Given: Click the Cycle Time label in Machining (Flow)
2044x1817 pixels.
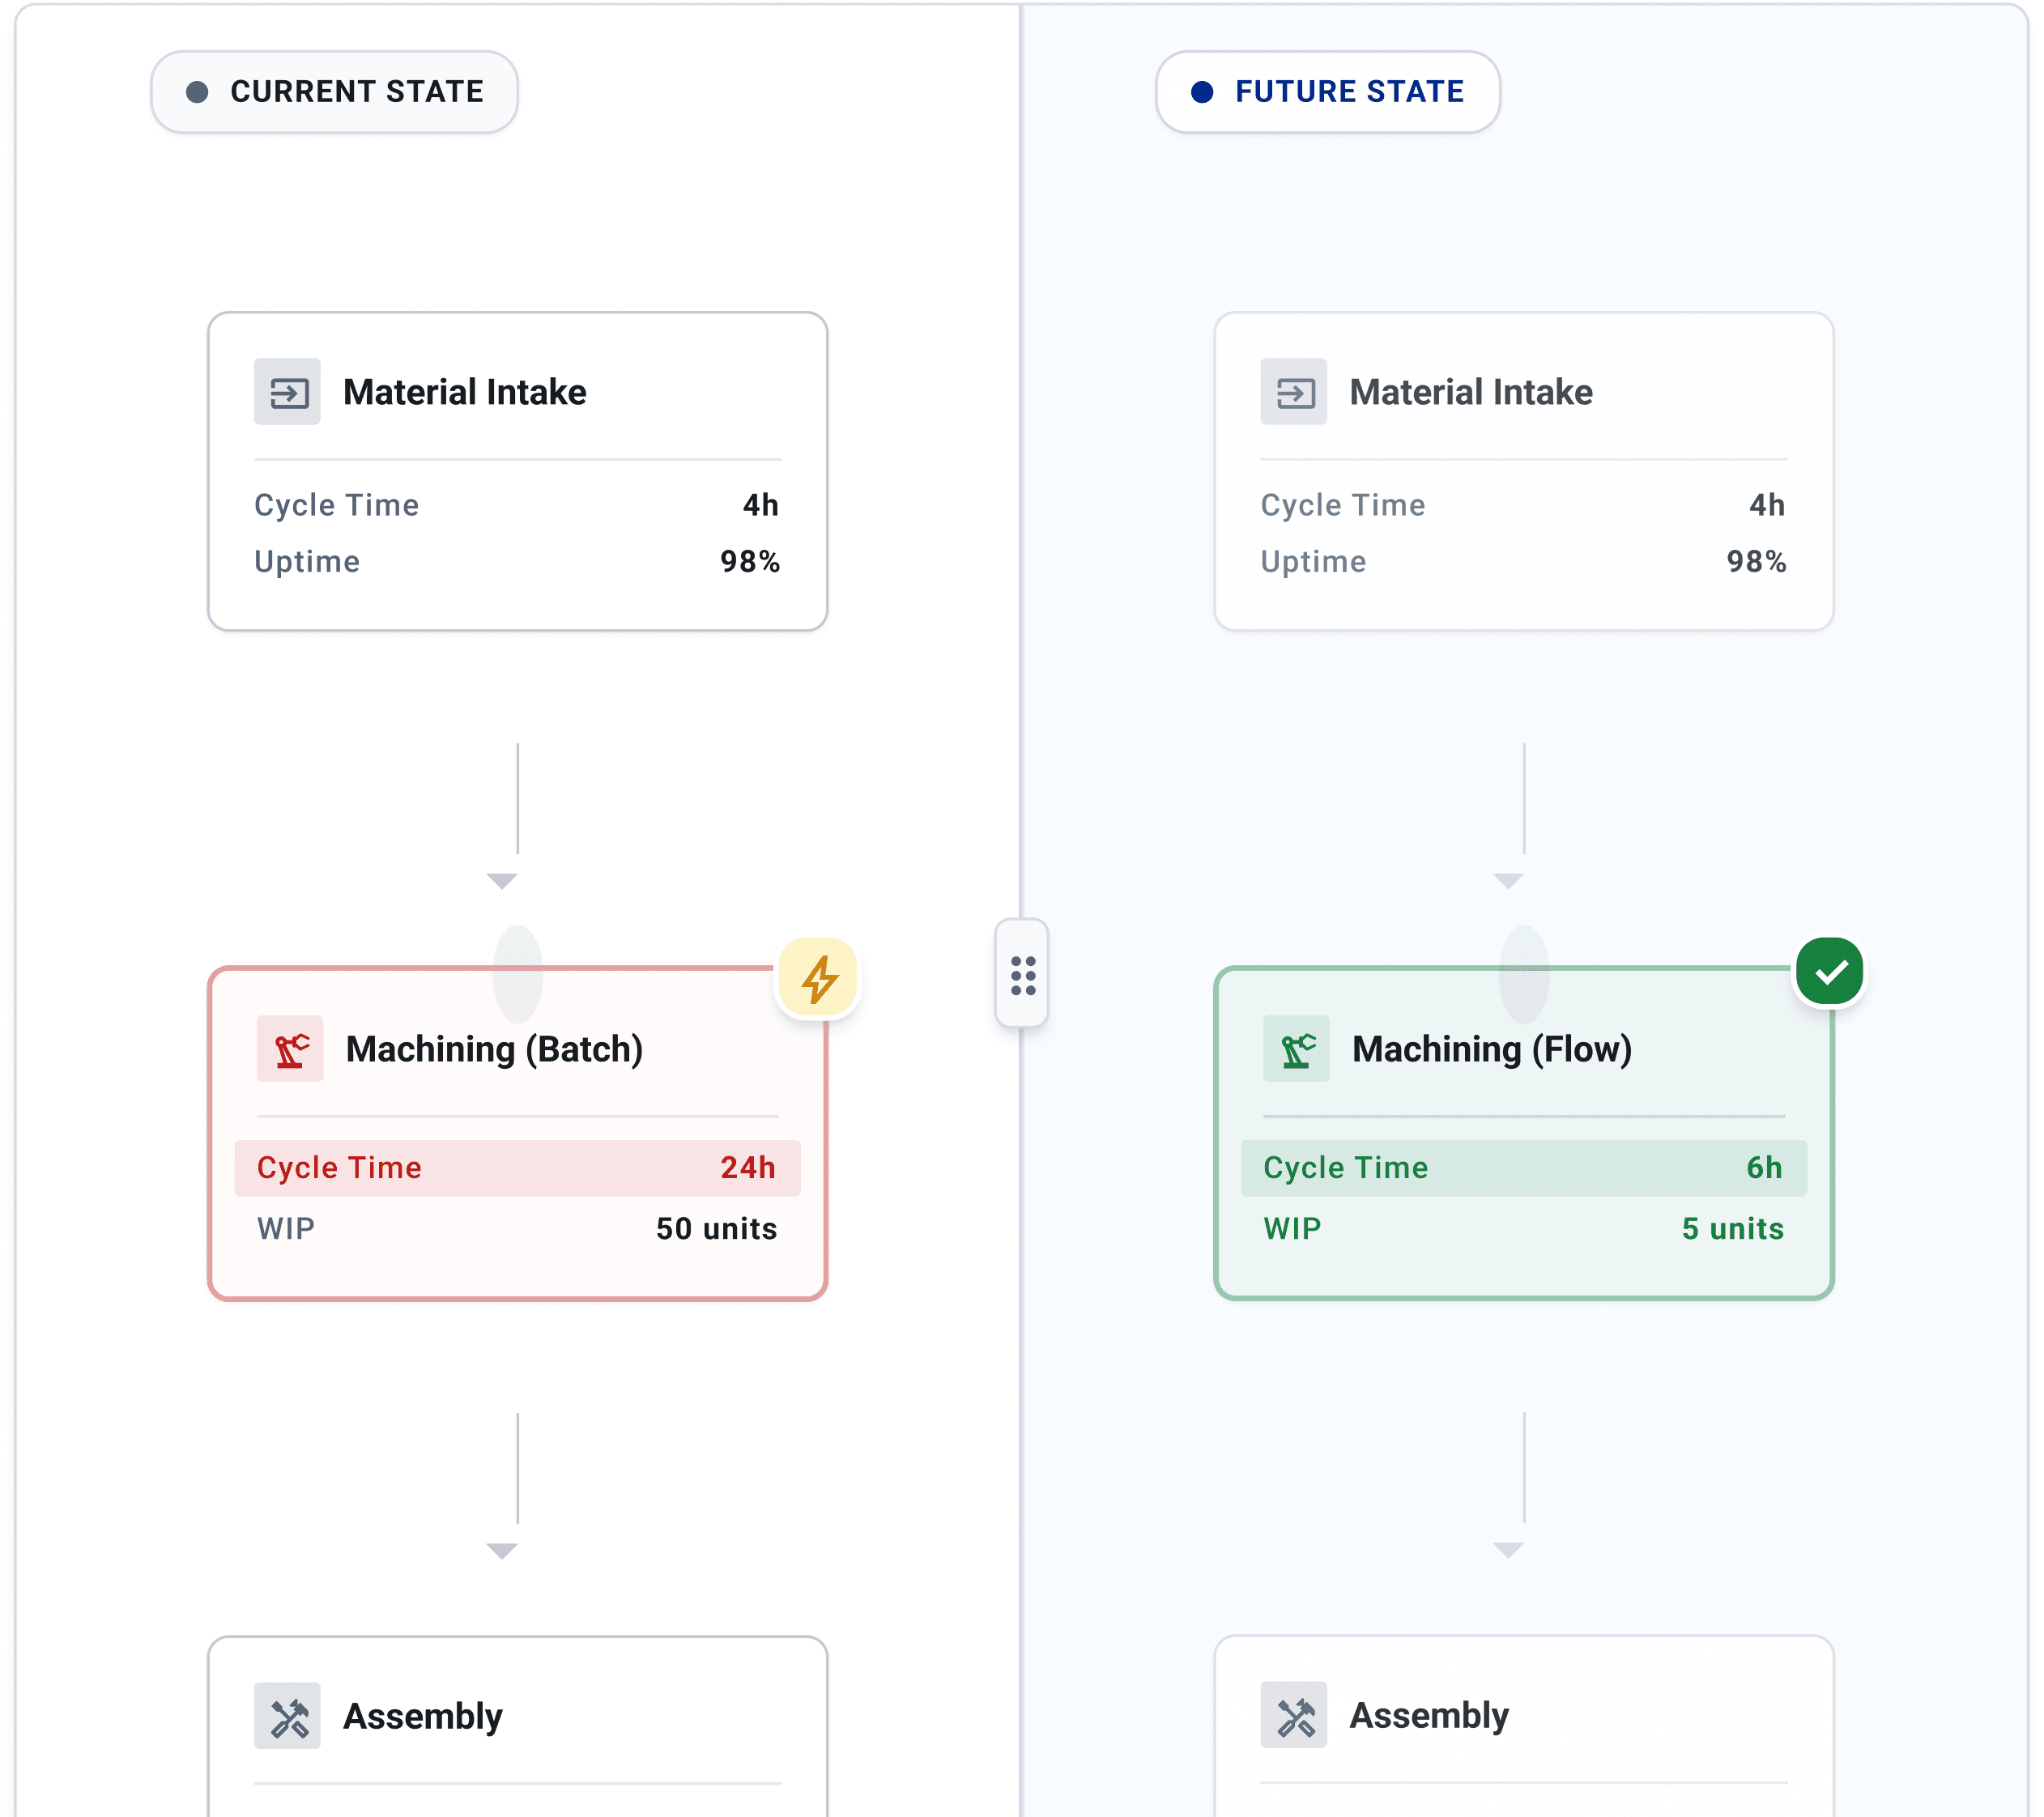Looking at the screenshot, I should (x=1345, y=1168).
